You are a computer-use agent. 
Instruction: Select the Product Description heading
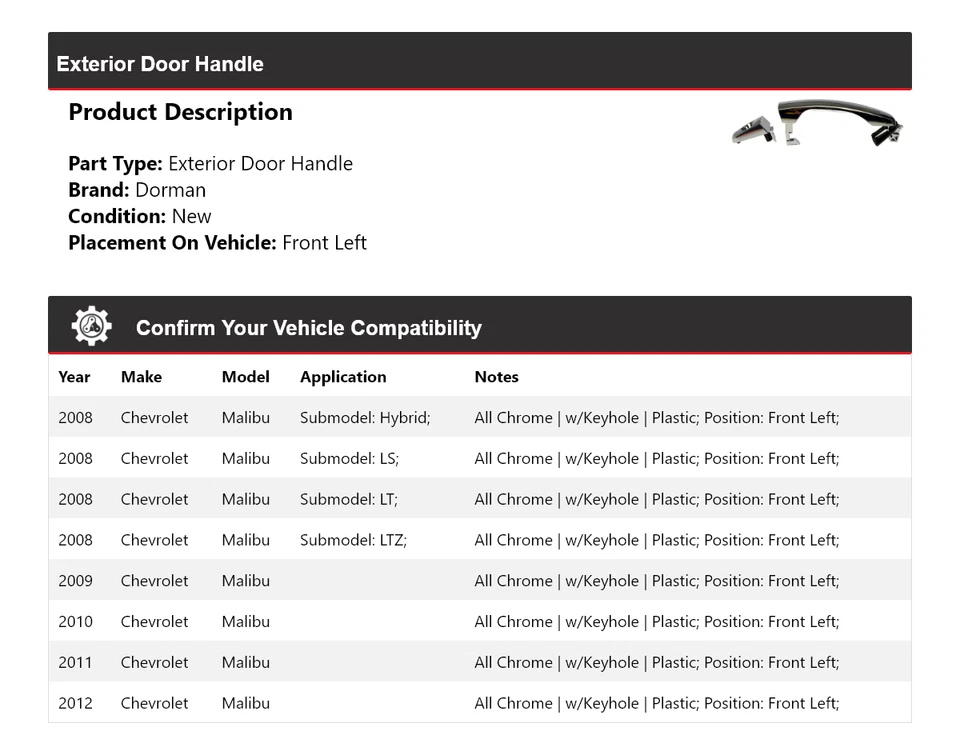181,112
